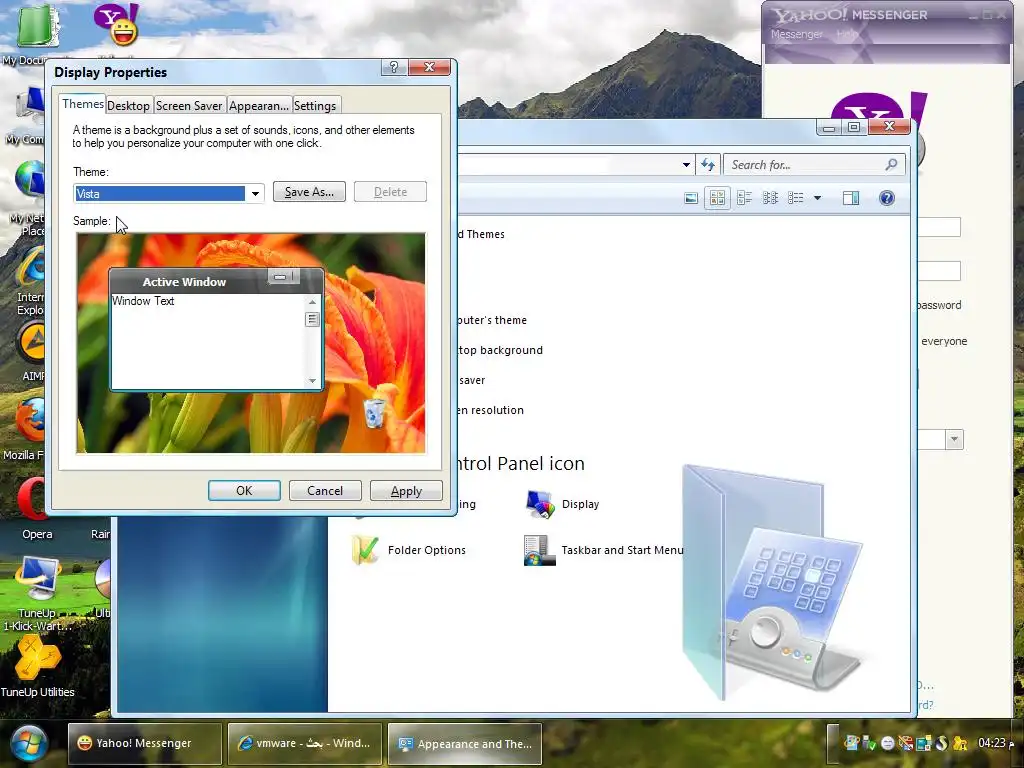
Task: Click the search magnifier icon
Action: click(x=891, y=165)
